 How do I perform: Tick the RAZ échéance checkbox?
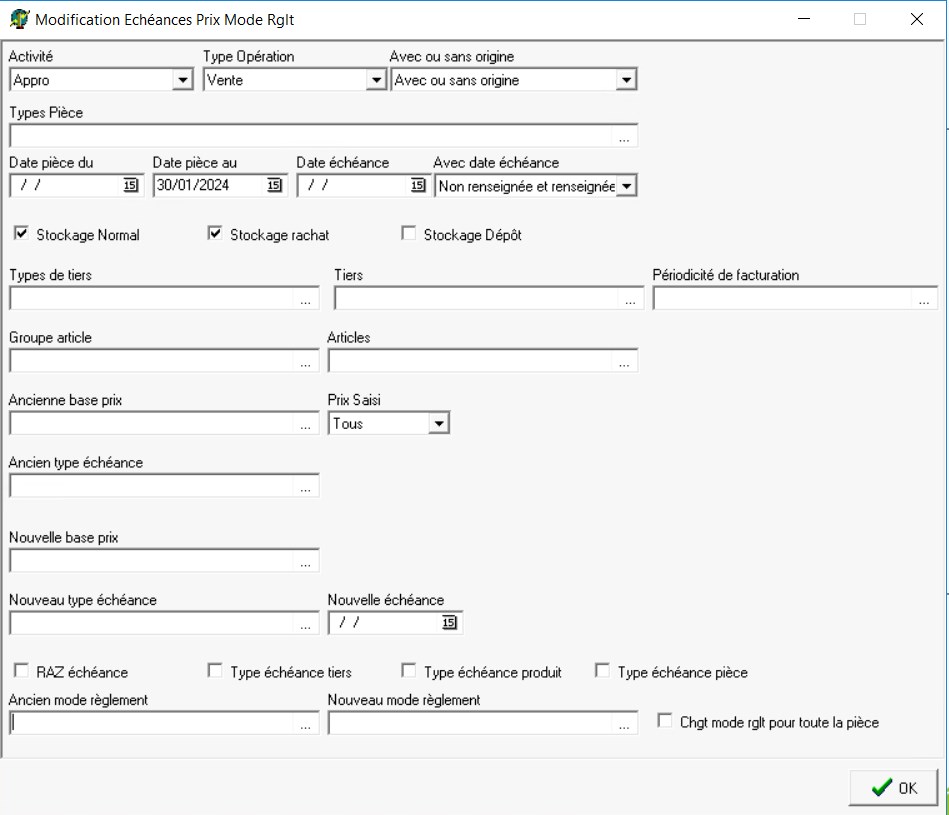(x=21, y=671)
